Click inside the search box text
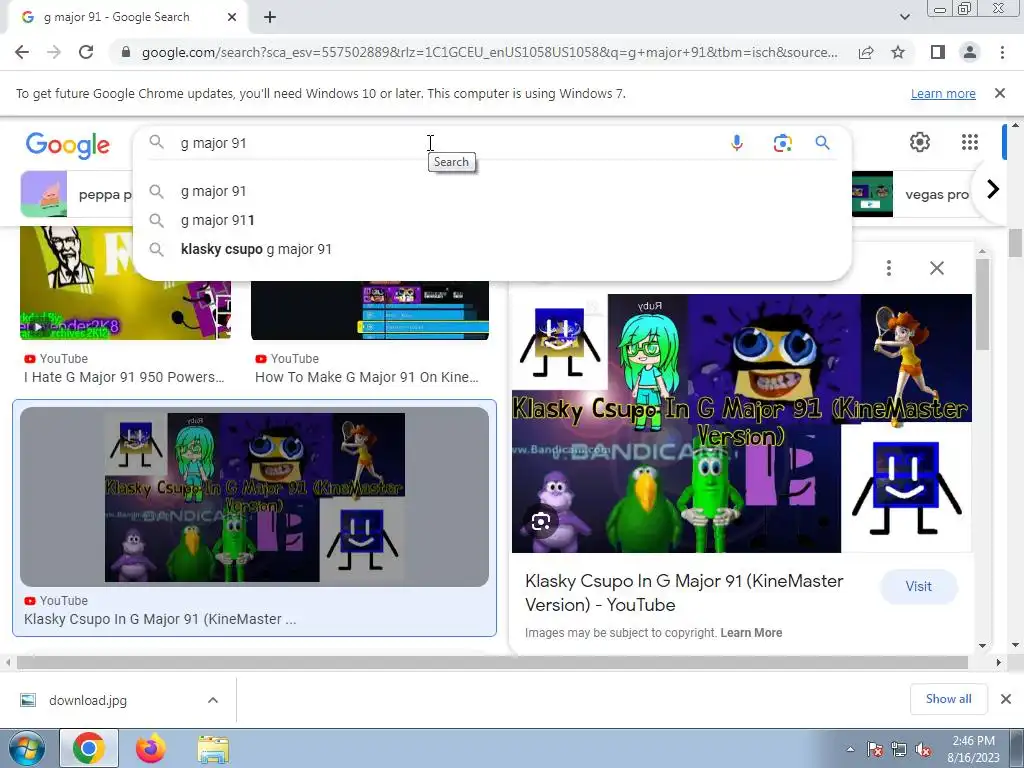1024x768 pixels. click(214, 143)
